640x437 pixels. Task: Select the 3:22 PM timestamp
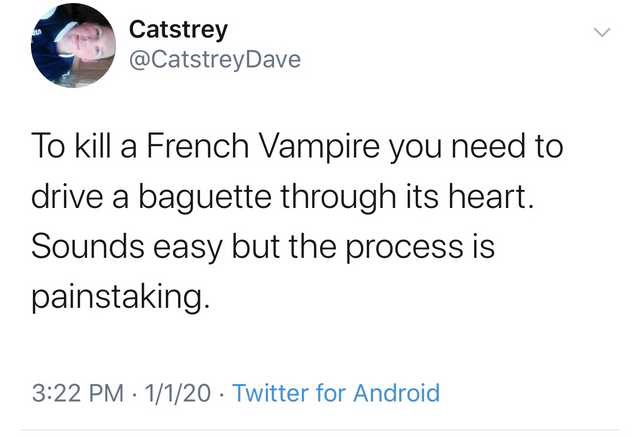[78, 393]
